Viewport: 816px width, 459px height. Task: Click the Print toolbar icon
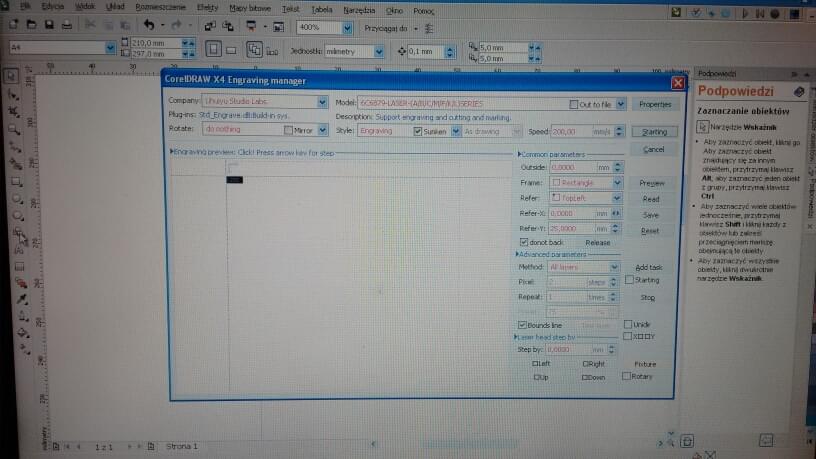click(67, 25)
